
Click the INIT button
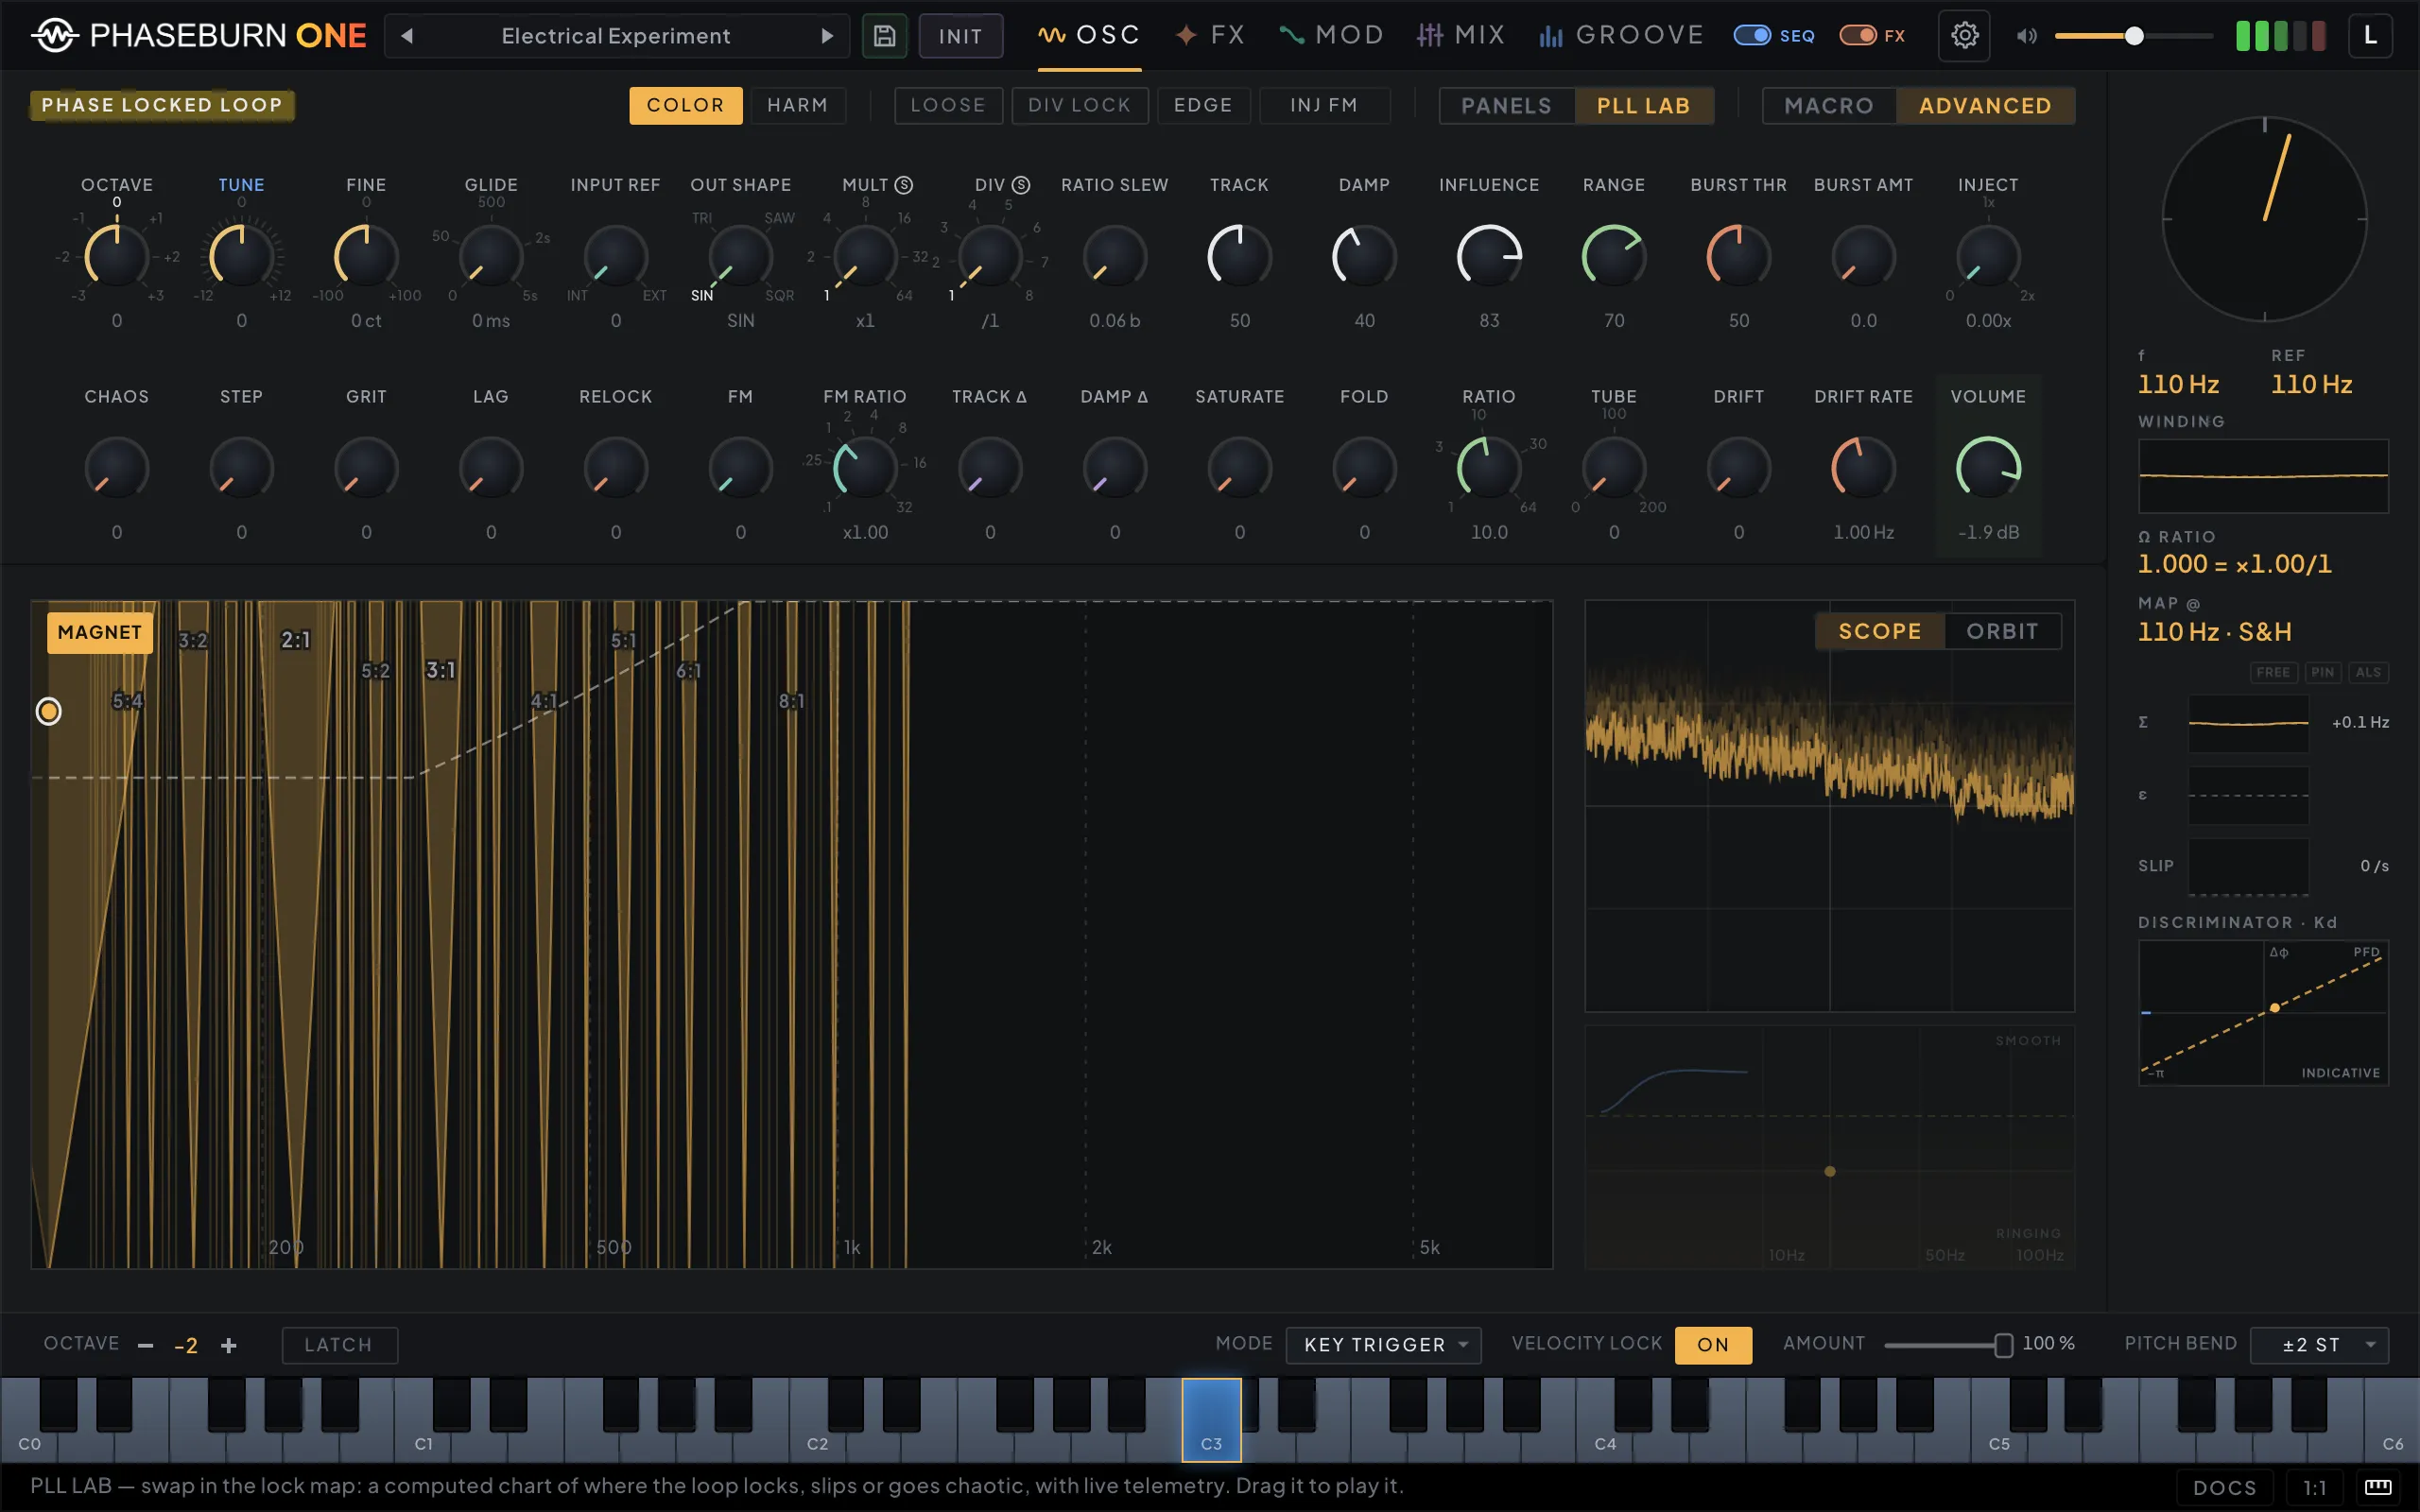[x=960, y=36]
